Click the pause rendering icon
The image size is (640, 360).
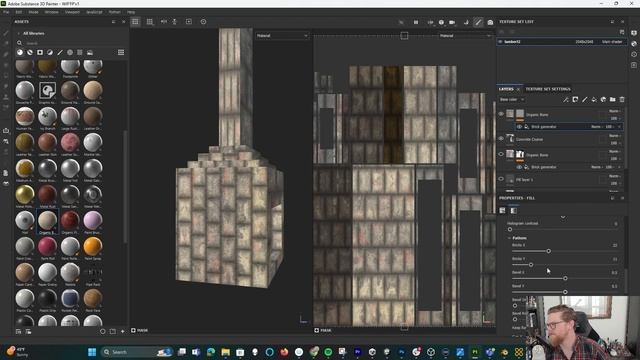416,22
